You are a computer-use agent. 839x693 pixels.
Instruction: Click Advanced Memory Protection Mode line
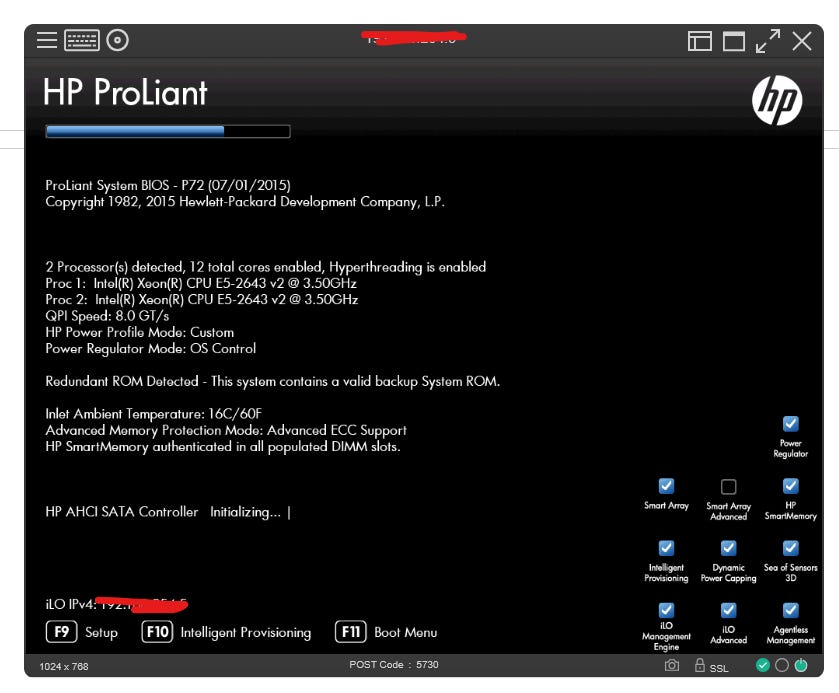(x=226, y=430)
